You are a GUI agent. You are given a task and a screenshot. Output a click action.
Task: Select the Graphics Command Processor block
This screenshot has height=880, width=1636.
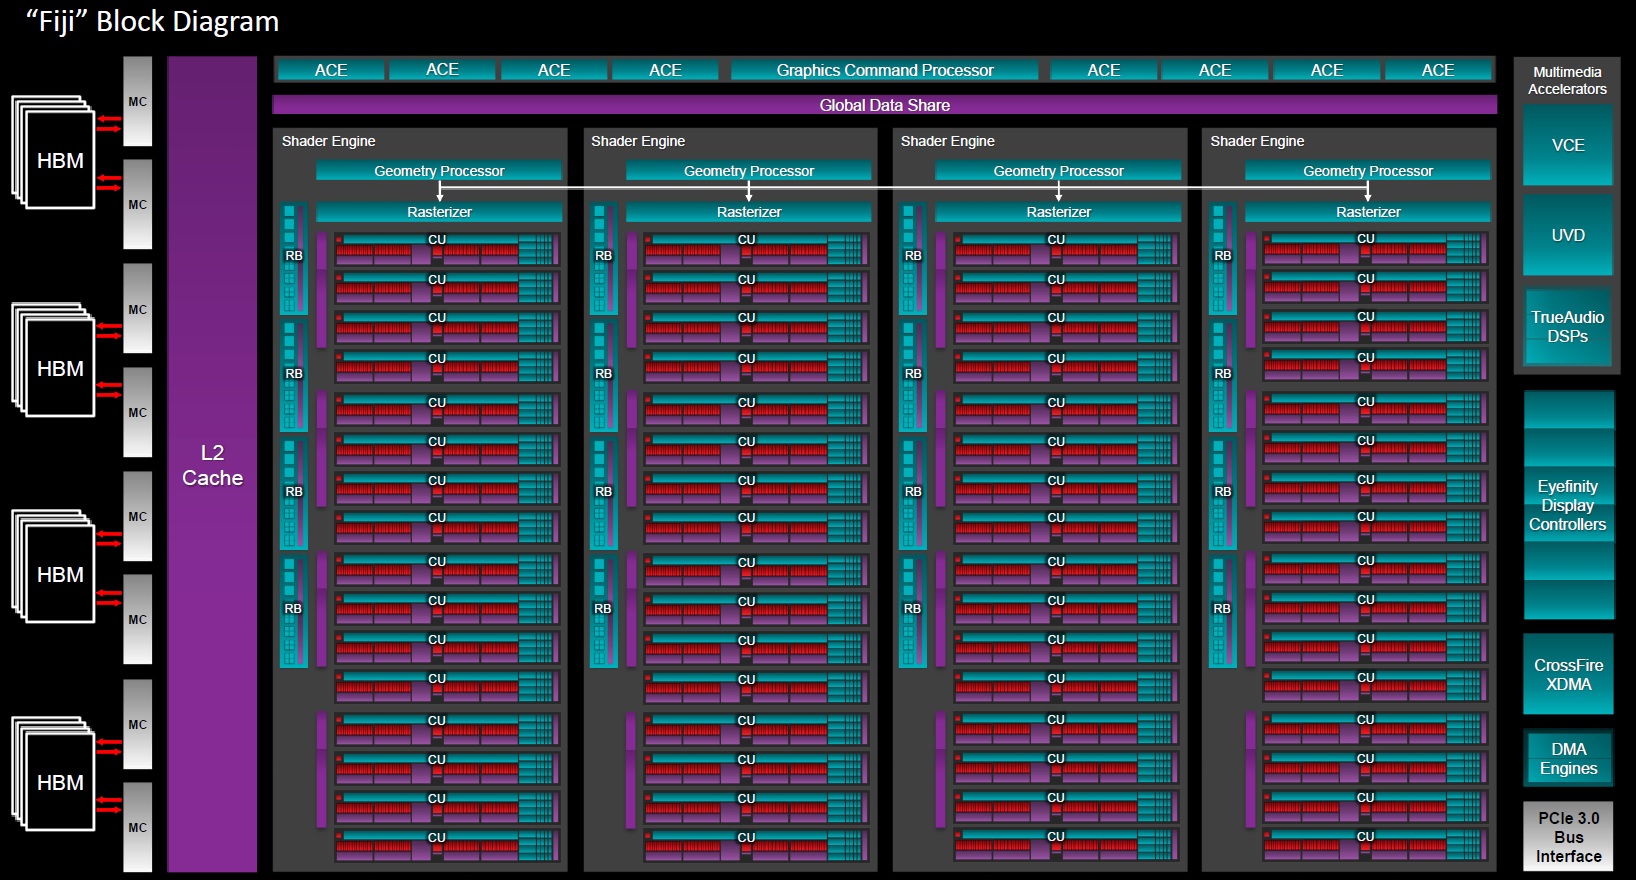click(x=885, y=70)
